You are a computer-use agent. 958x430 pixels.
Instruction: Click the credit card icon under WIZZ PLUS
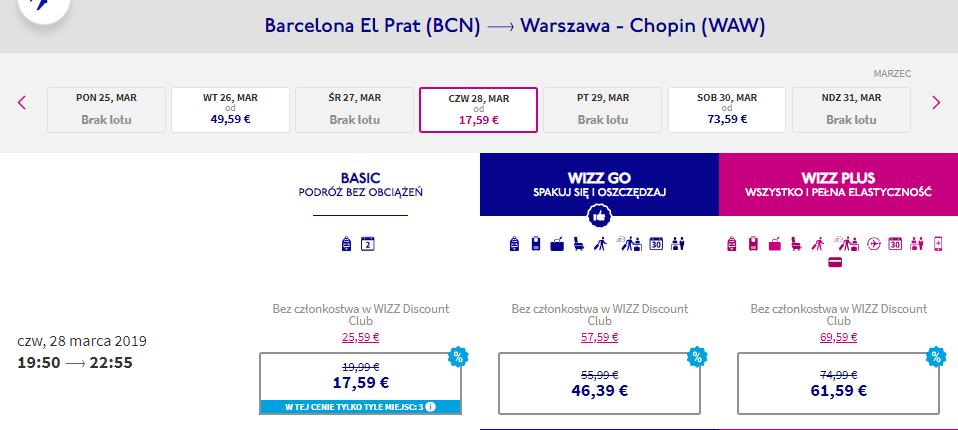coord(835,262)
